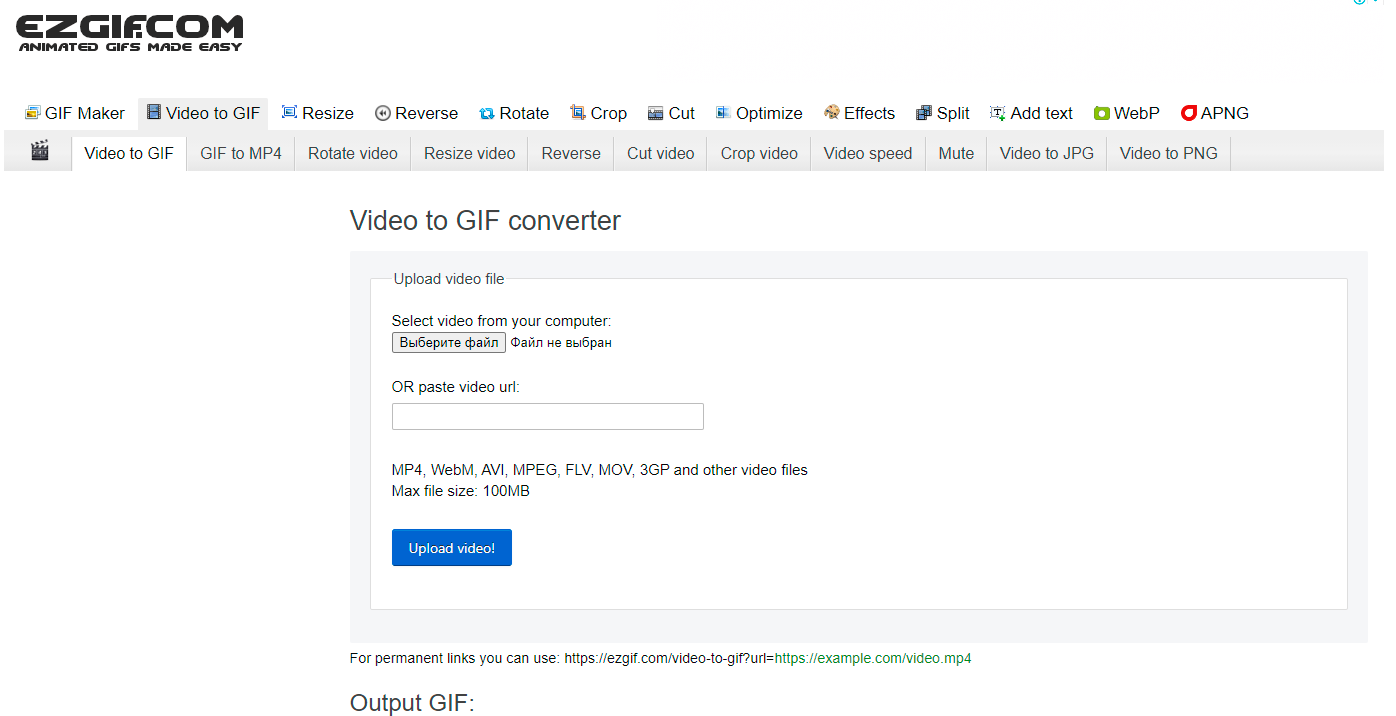Open the Add text tool
This screenshot has height=716, width=1396.
click(1031, 113)
